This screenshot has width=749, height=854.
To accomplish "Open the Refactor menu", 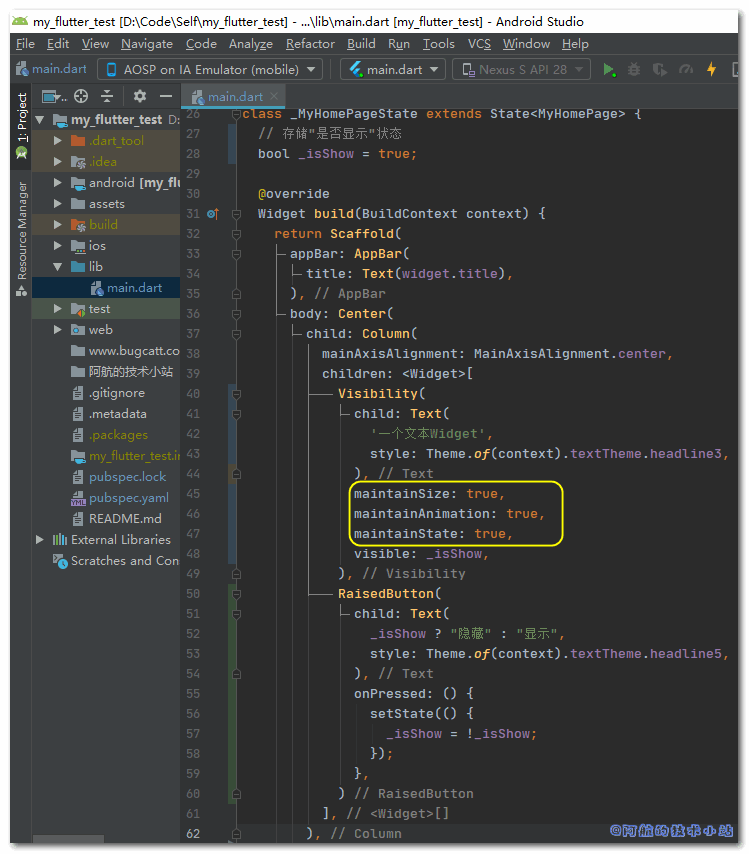I will tap(310, 44).
